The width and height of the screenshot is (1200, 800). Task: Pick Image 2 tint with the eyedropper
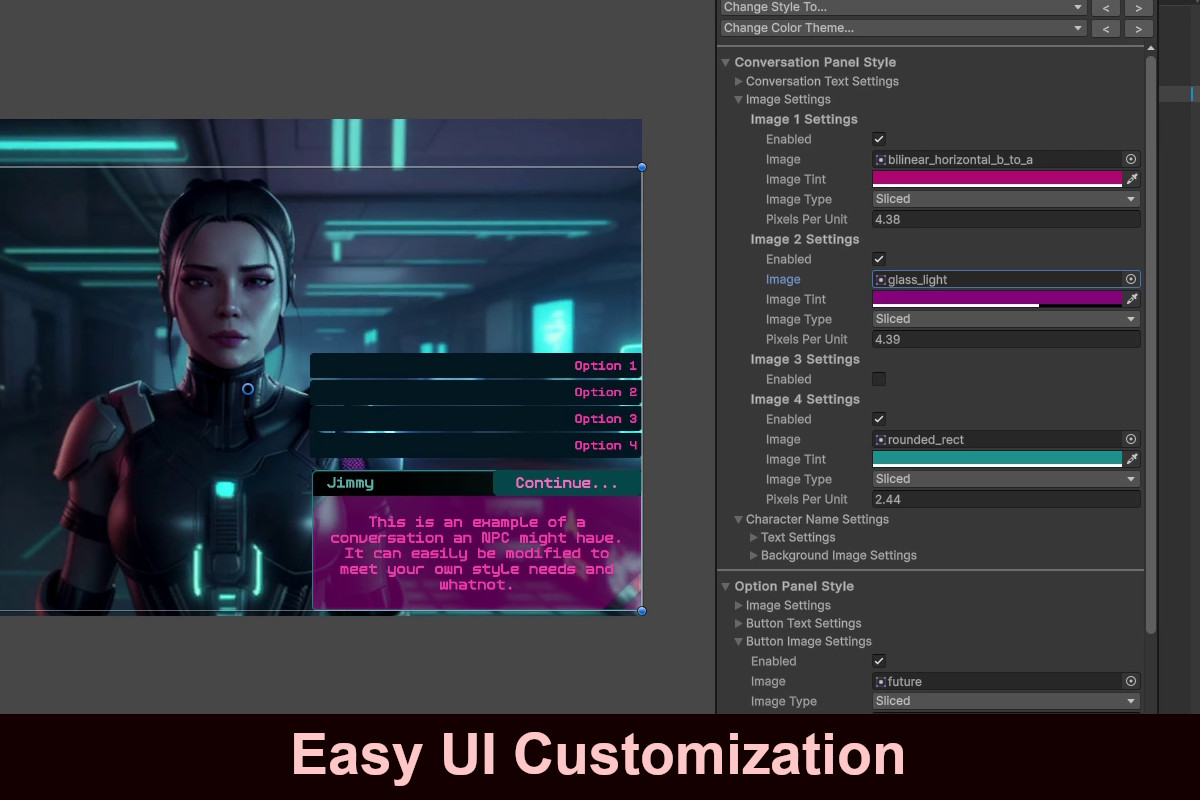point(1133,299)
